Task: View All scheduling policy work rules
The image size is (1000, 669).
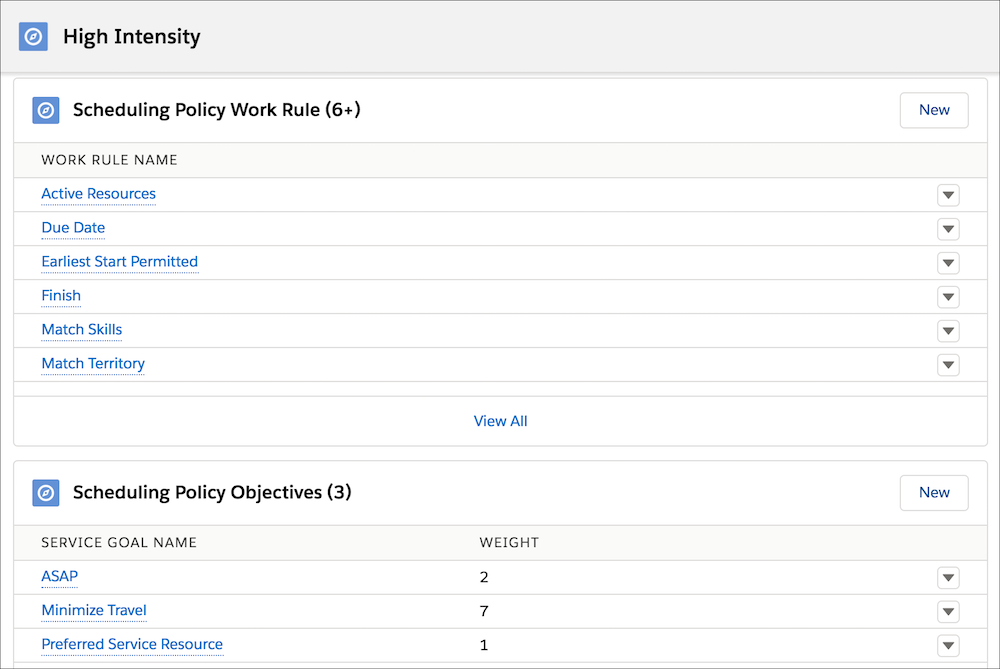Action: pos(500,421)
